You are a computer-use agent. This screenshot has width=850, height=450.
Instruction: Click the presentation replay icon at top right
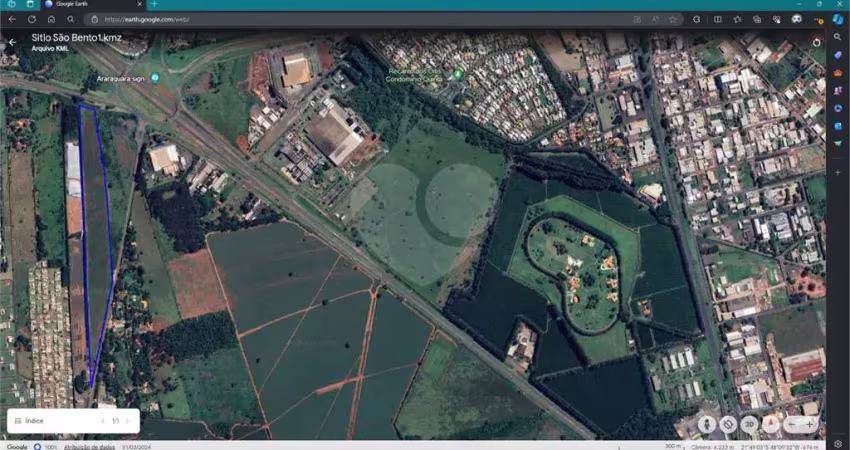point(816,42)
